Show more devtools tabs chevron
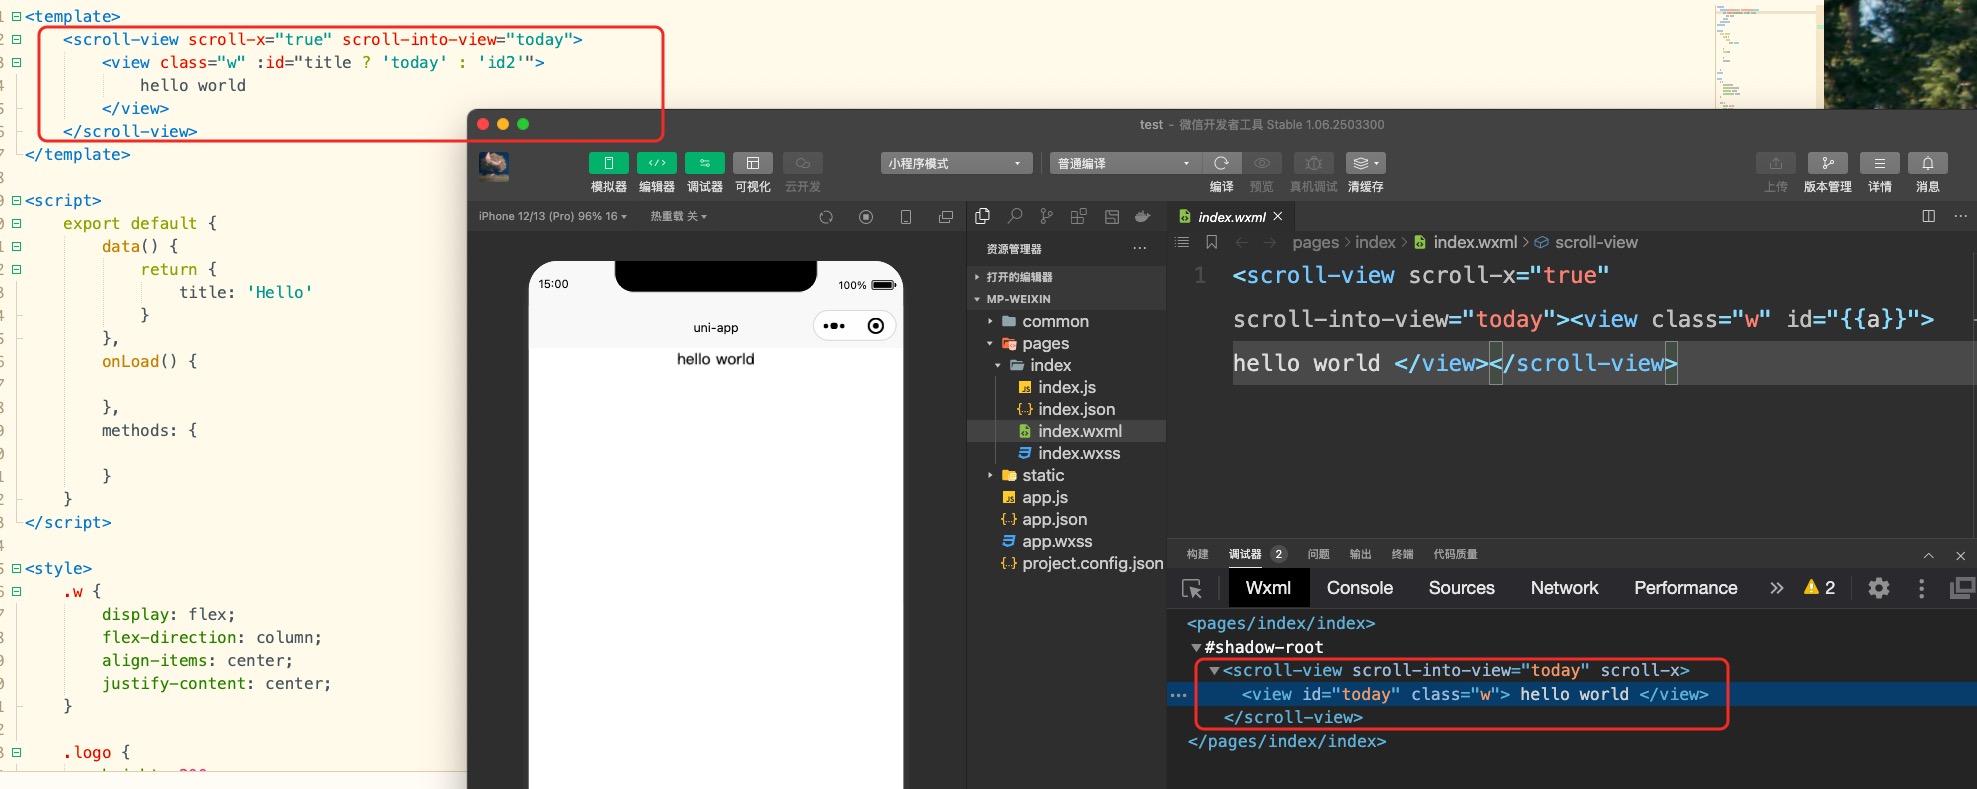Image resolution: width=1977 pixels, height=789 pixels. [x=1776, y=588]
